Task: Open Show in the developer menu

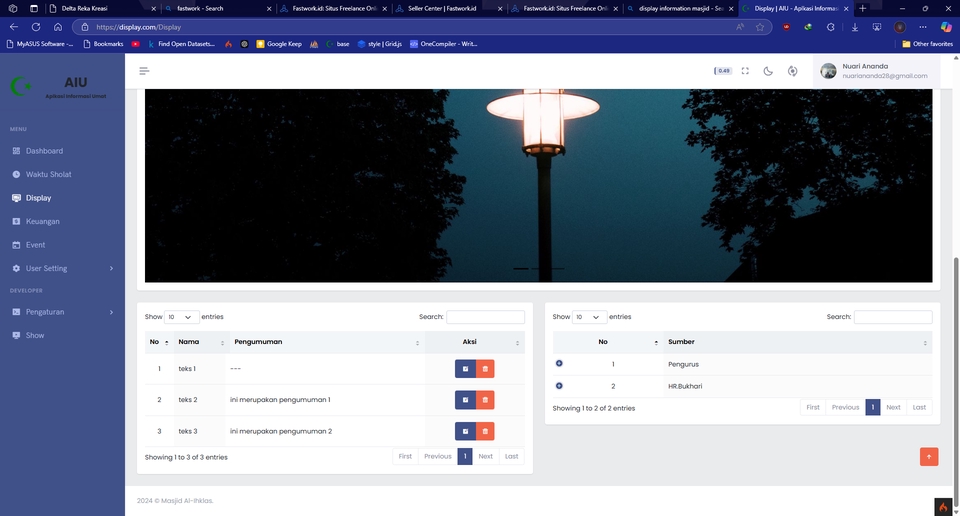Action: (x=34, y=335)
